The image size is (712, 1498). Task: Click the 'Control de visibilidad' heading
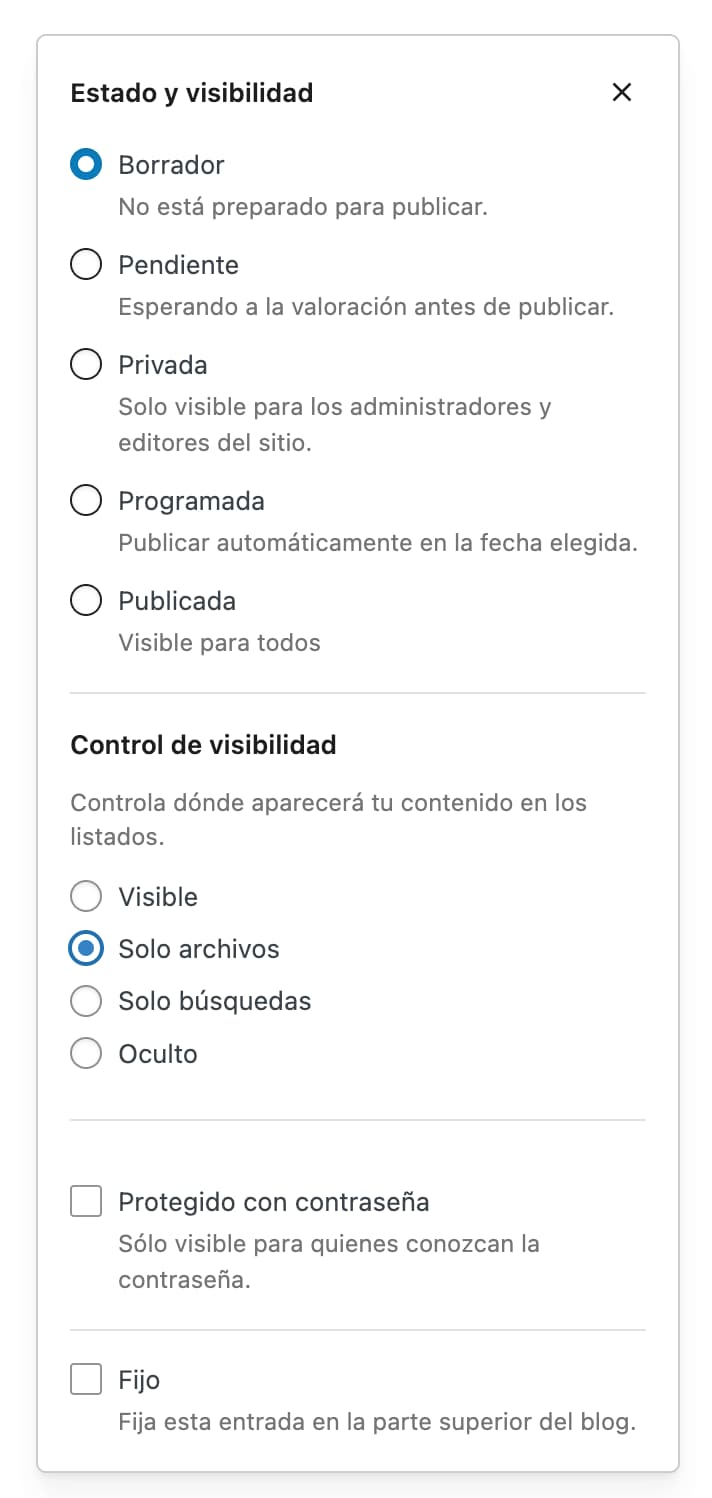(203, 745)
